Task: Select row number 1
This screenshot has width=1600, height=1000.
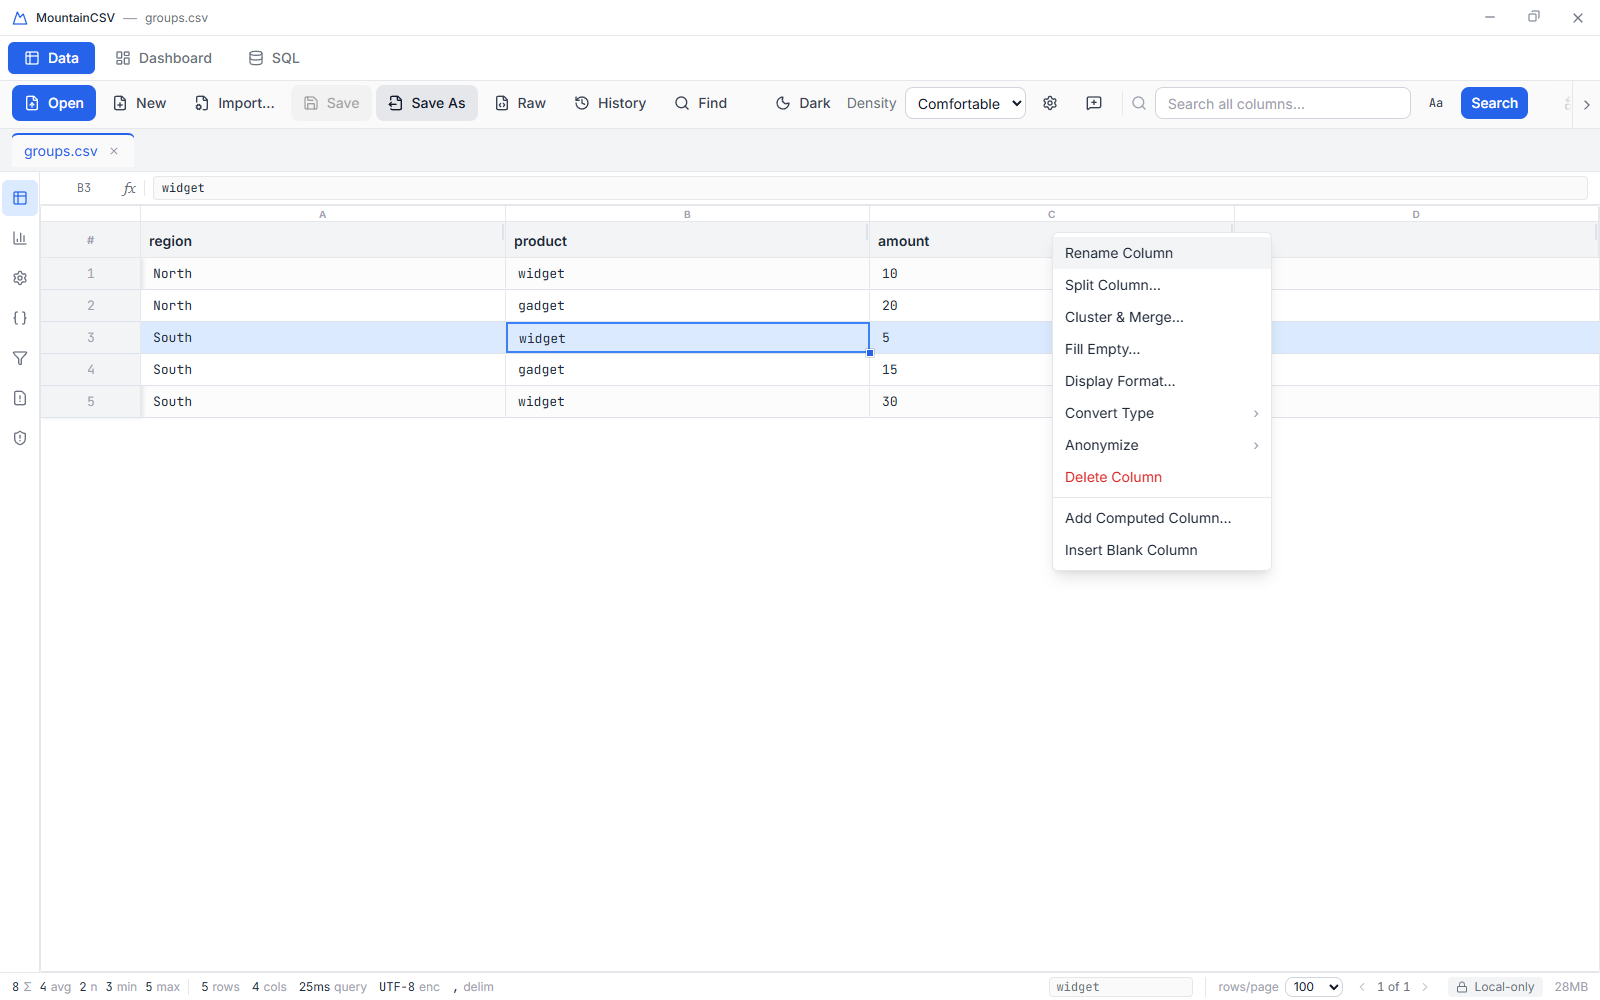Action: [91, 273]
